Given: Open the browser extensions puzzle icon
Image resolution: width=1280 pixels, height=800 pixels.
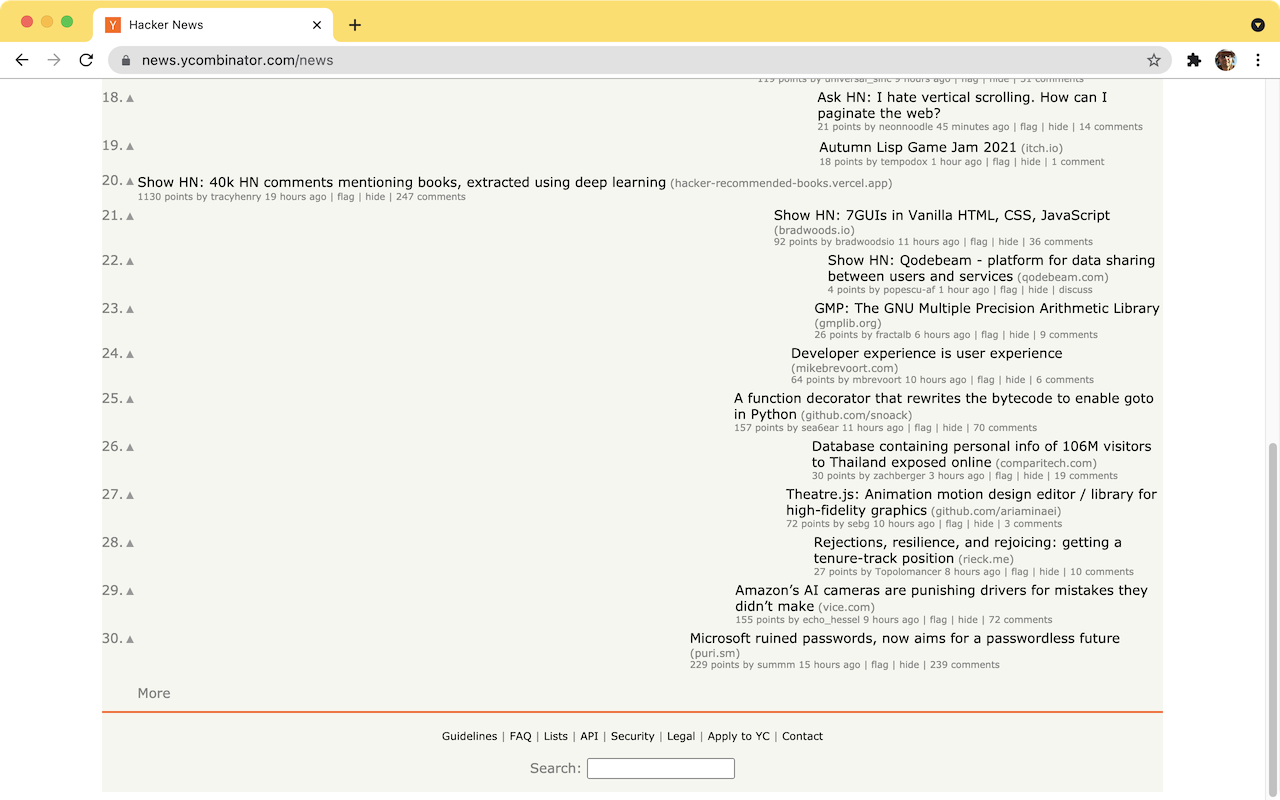Looking at the screenshot, I should [1193, 60].
